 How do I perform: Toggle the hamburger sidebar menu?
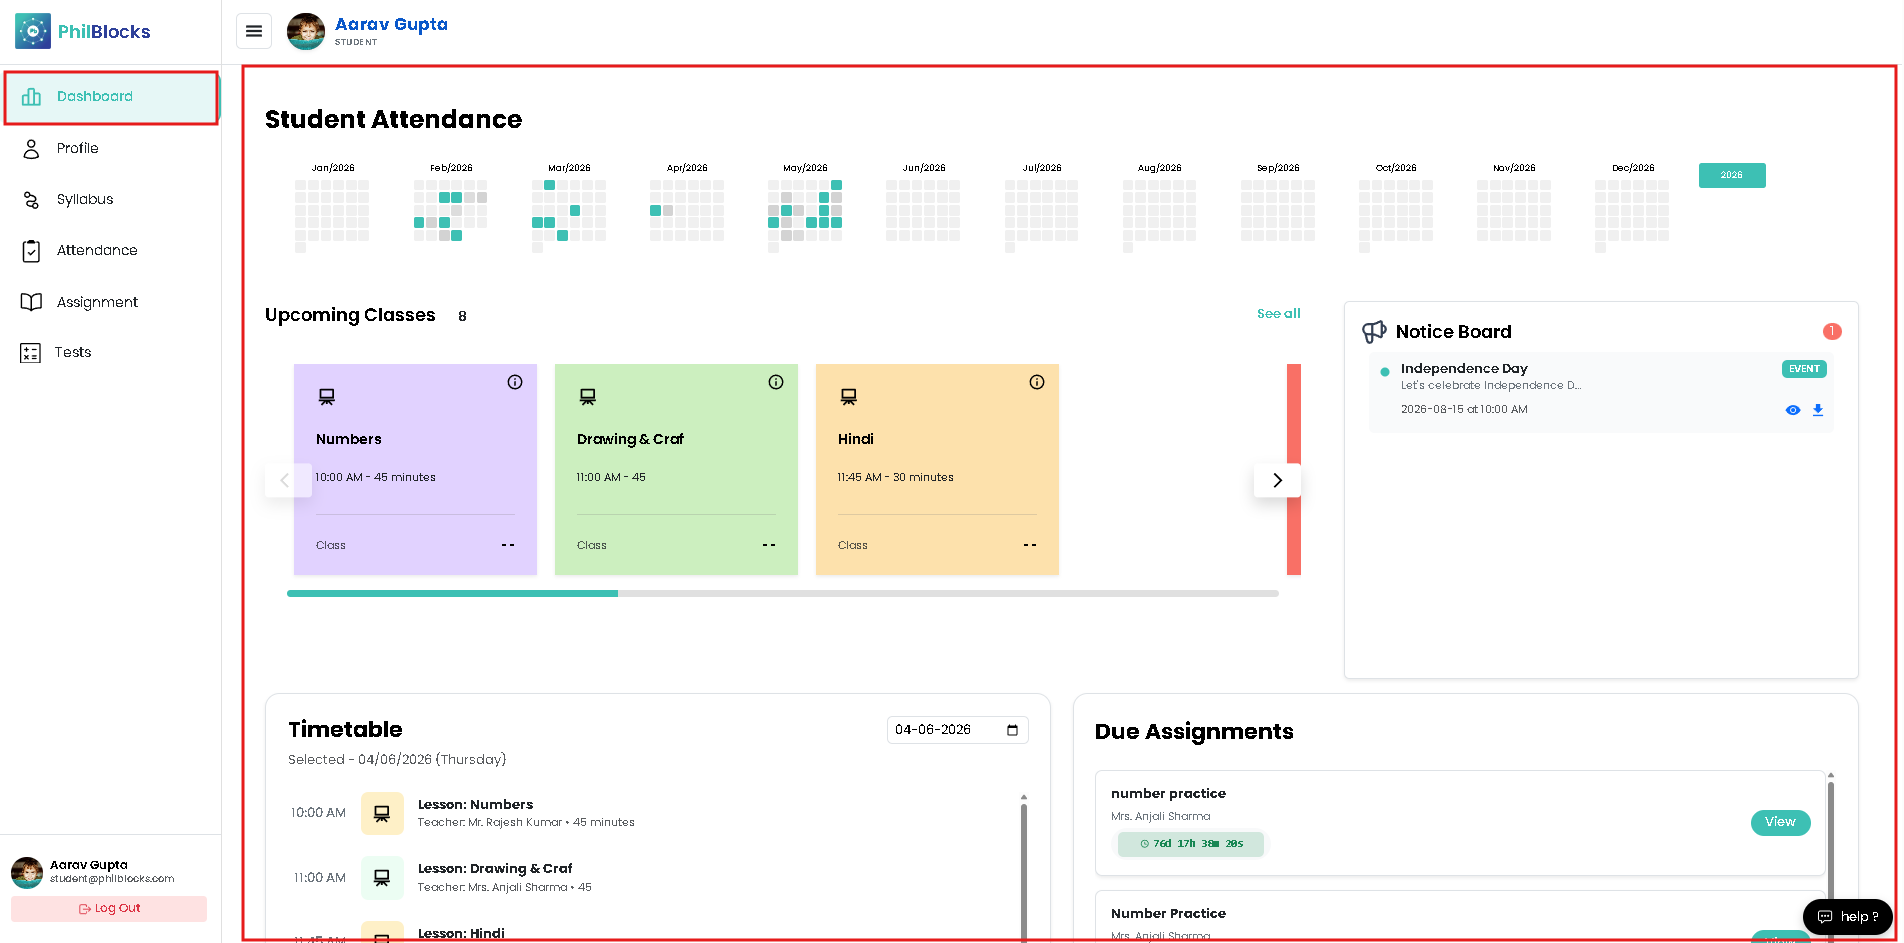[x=254, y=31]
